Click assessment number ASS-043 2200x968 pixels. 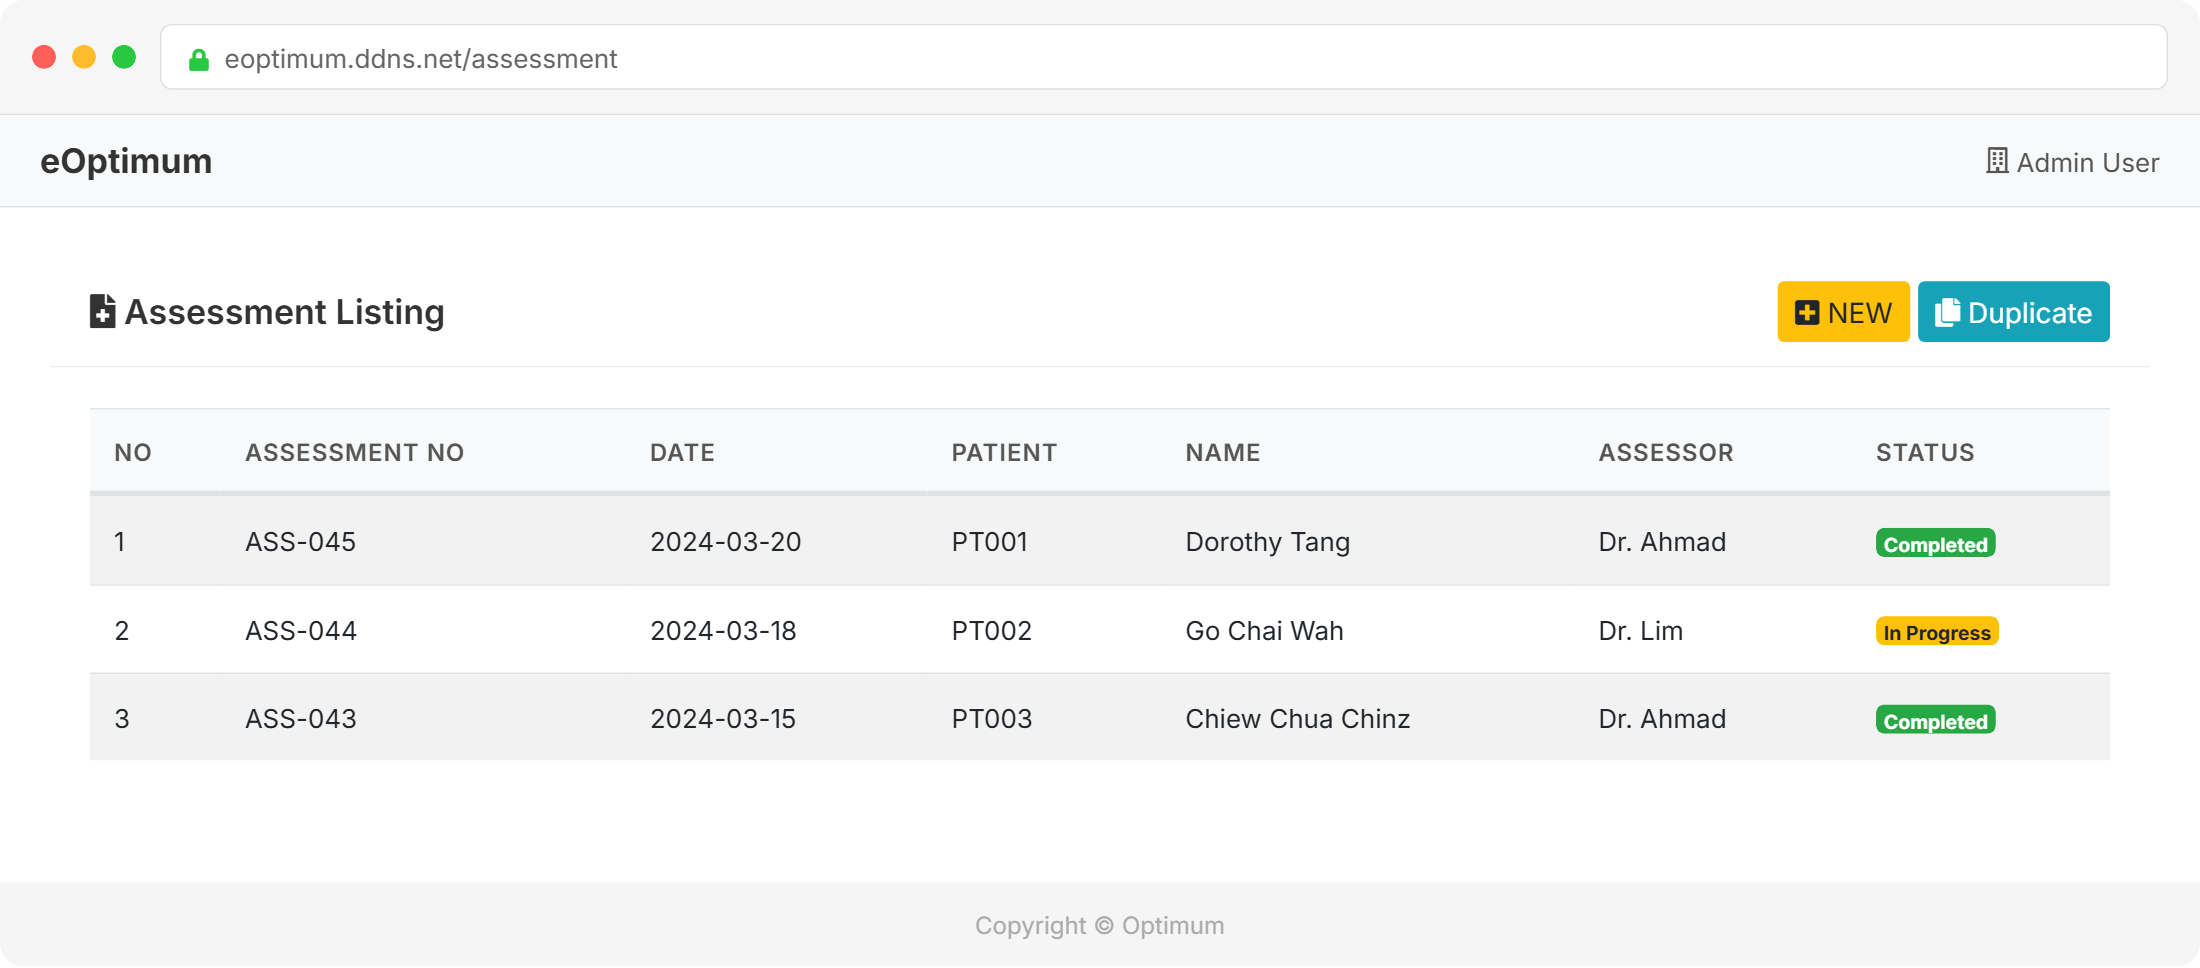pyautogui.click(x=300, y=719)
